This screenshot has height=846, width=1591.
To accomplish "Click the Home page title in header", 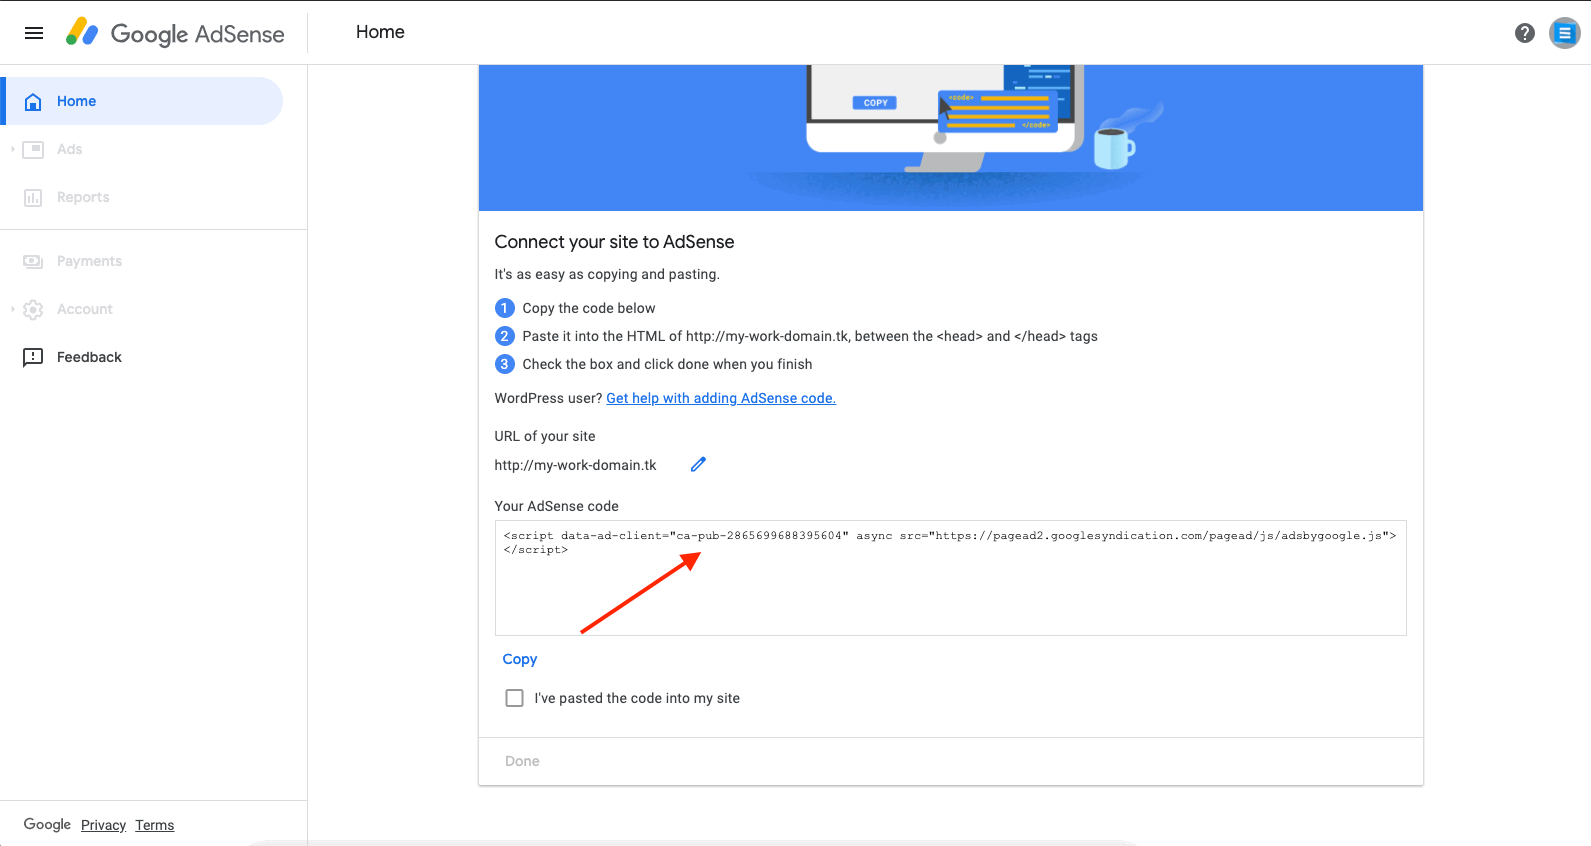I will (x=380, y=32).
